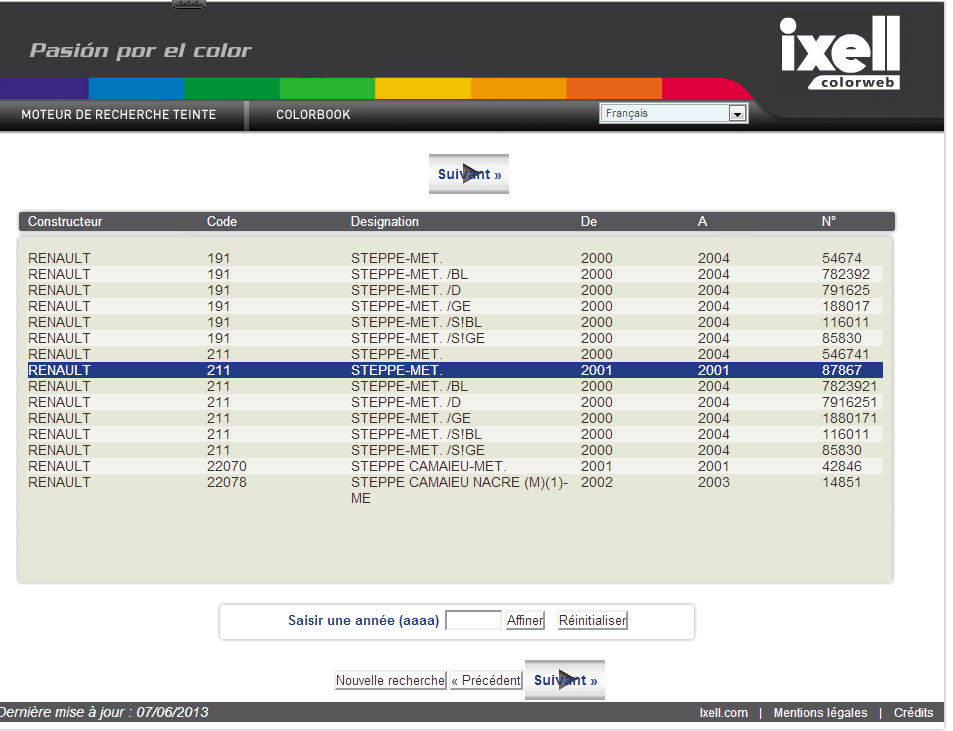This screenshot has height=731, width=953.
Task: Focus the year input field
Action: point(473,621)
